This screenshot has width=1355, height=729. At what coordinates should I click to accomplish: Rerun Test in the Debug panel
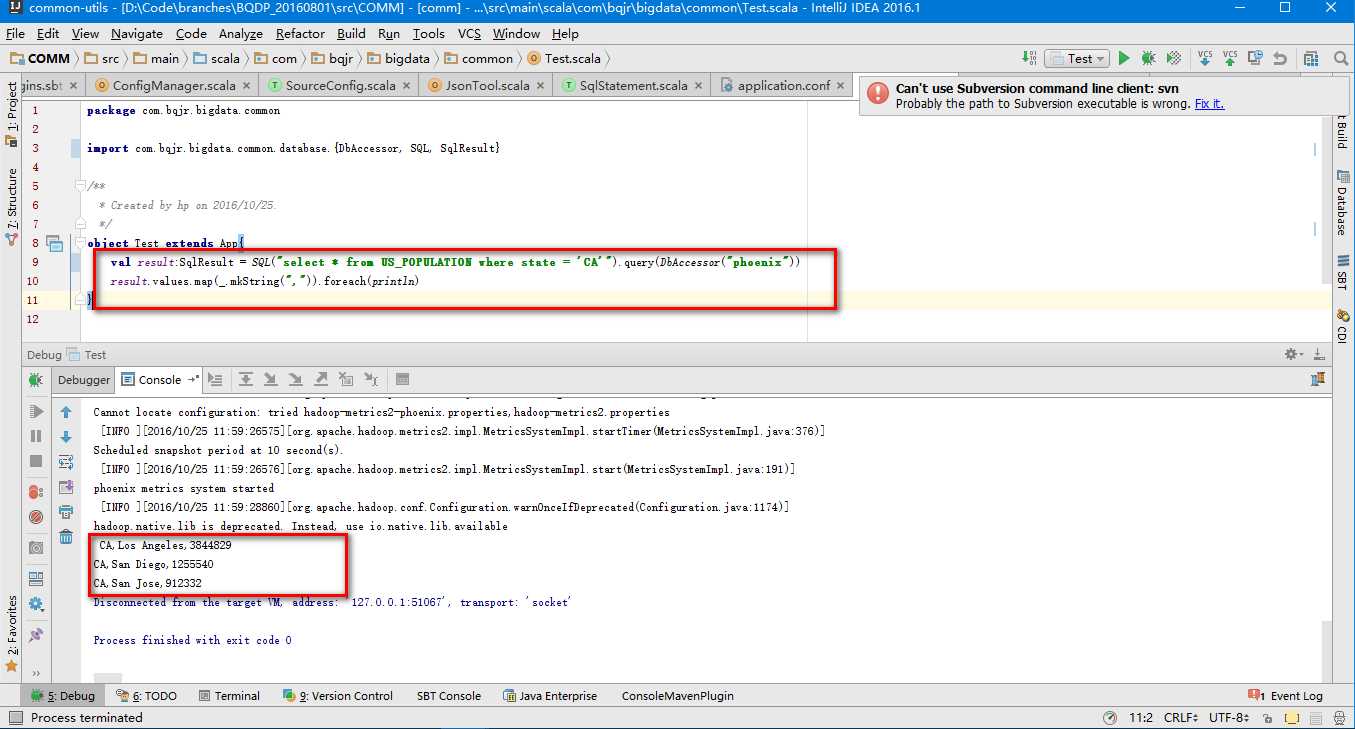tap(36, 380)
